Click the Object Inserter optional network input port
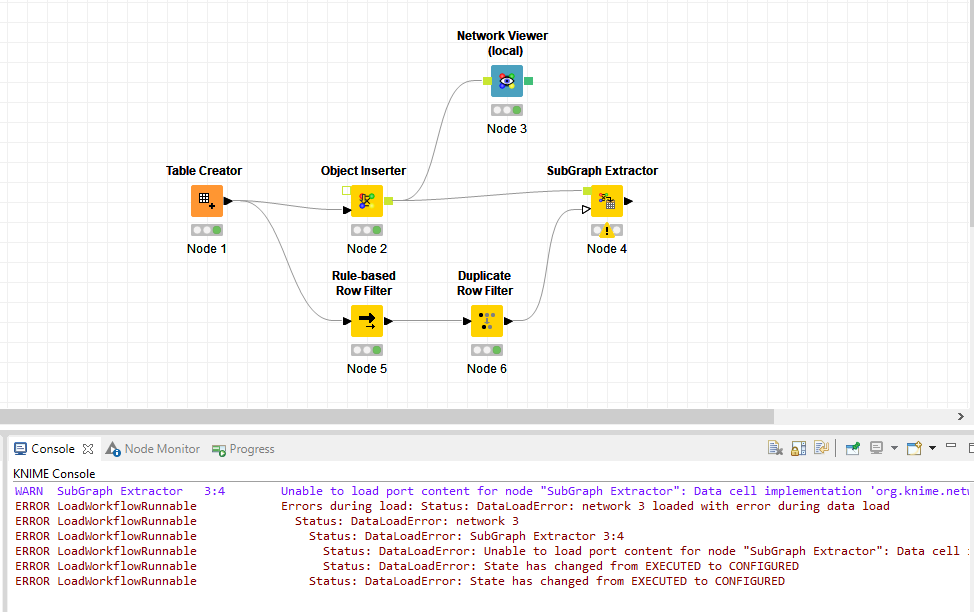974x612 pixels. pyautogui.click(x=346, y=191)
